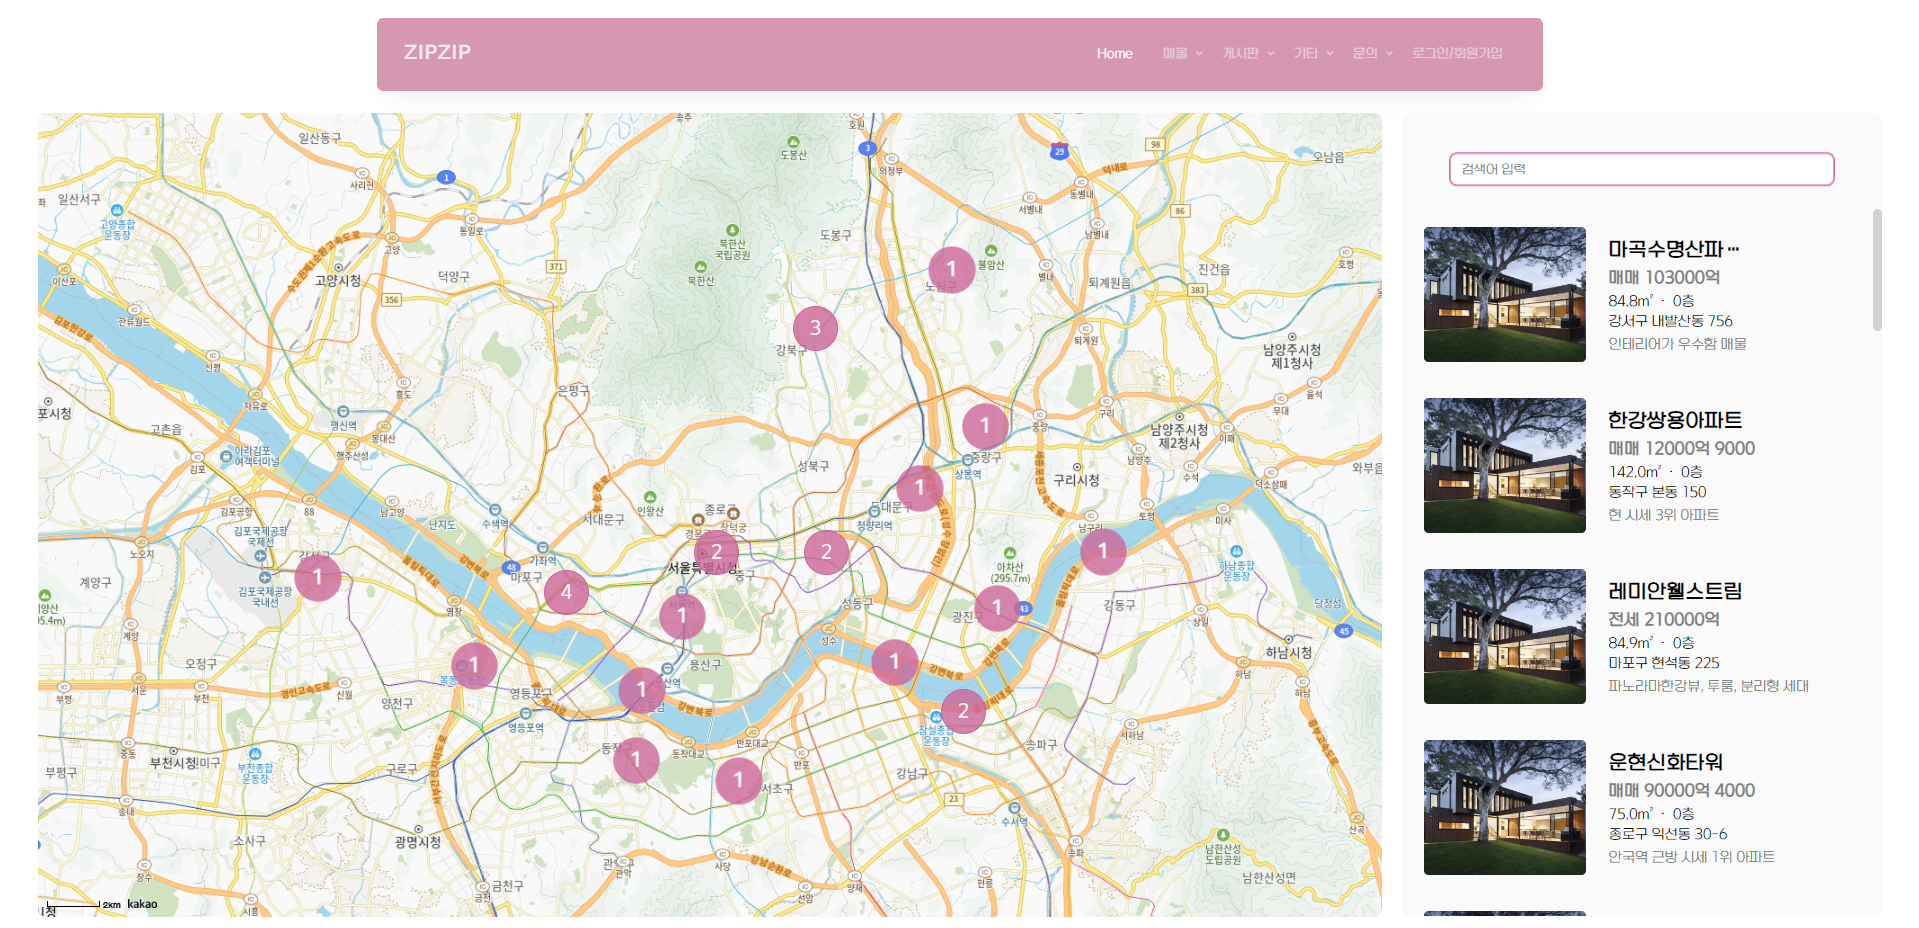Viewport: 1919px width, 928px height.
Task: Open the 게시판 menu
Action: (x=1240, y=53)
